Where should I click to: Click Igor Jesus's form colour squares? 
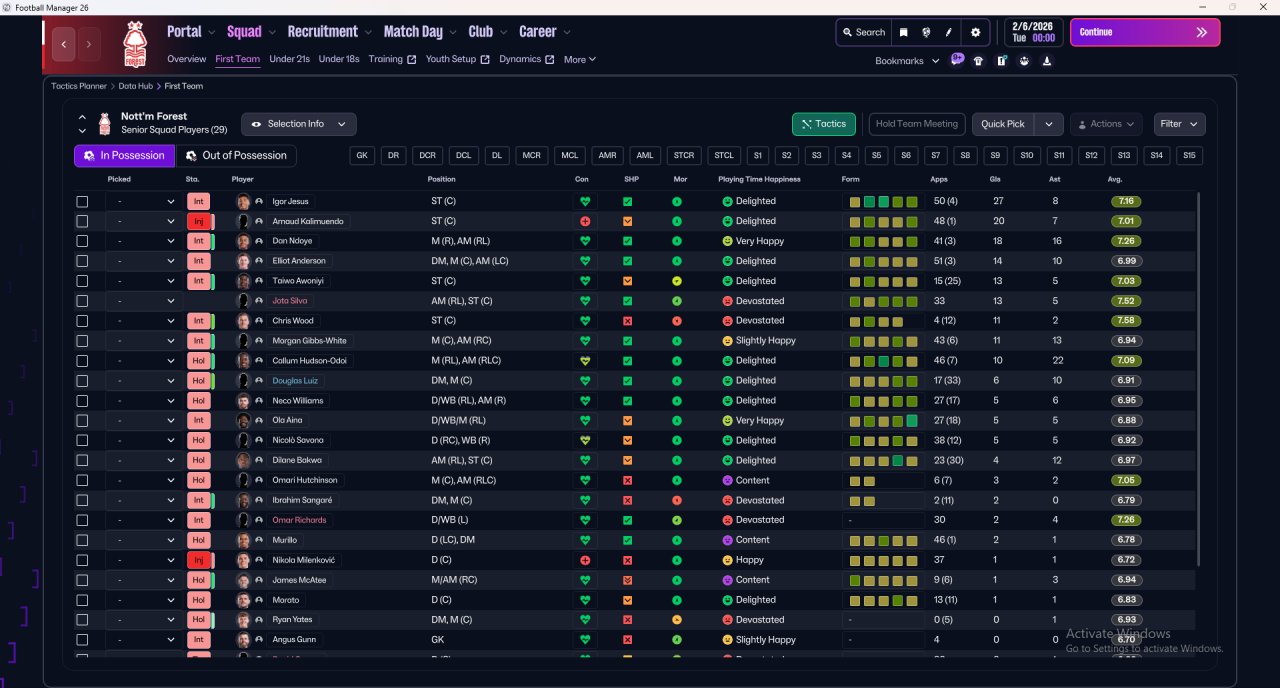(883, 201)
